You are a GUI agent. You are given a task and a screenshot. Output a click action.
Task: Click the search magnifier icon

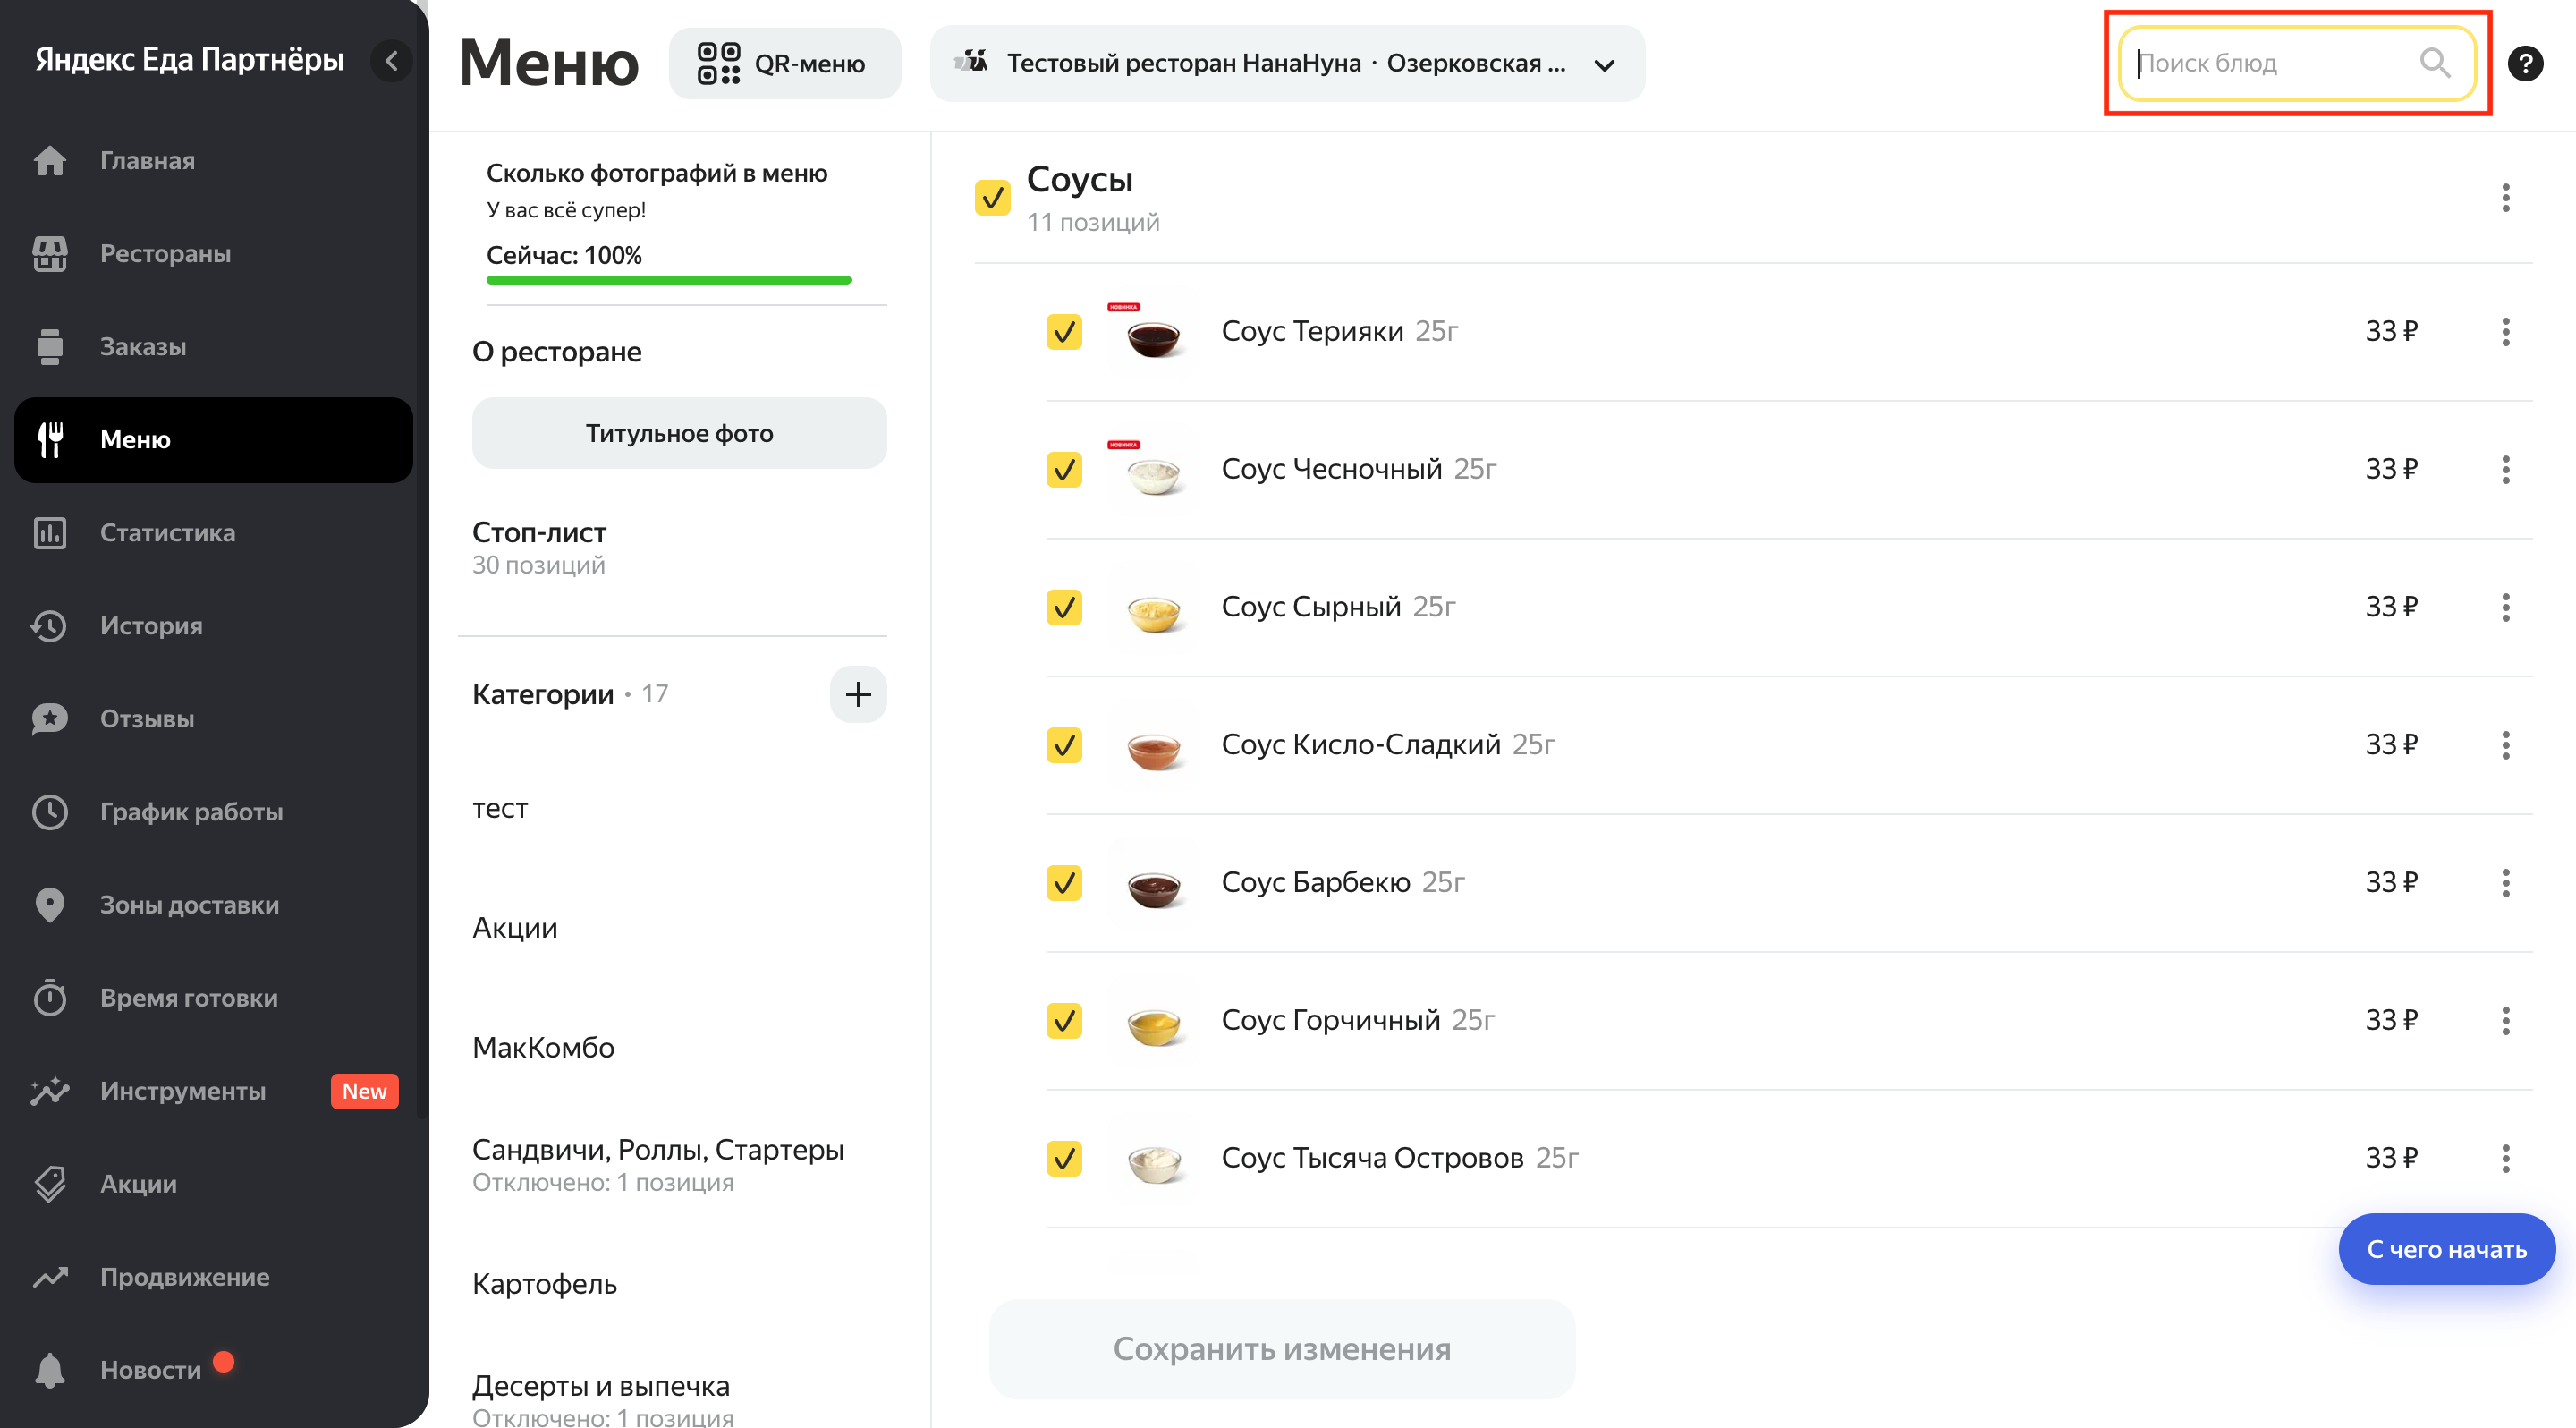click(x=2435, y=63)
